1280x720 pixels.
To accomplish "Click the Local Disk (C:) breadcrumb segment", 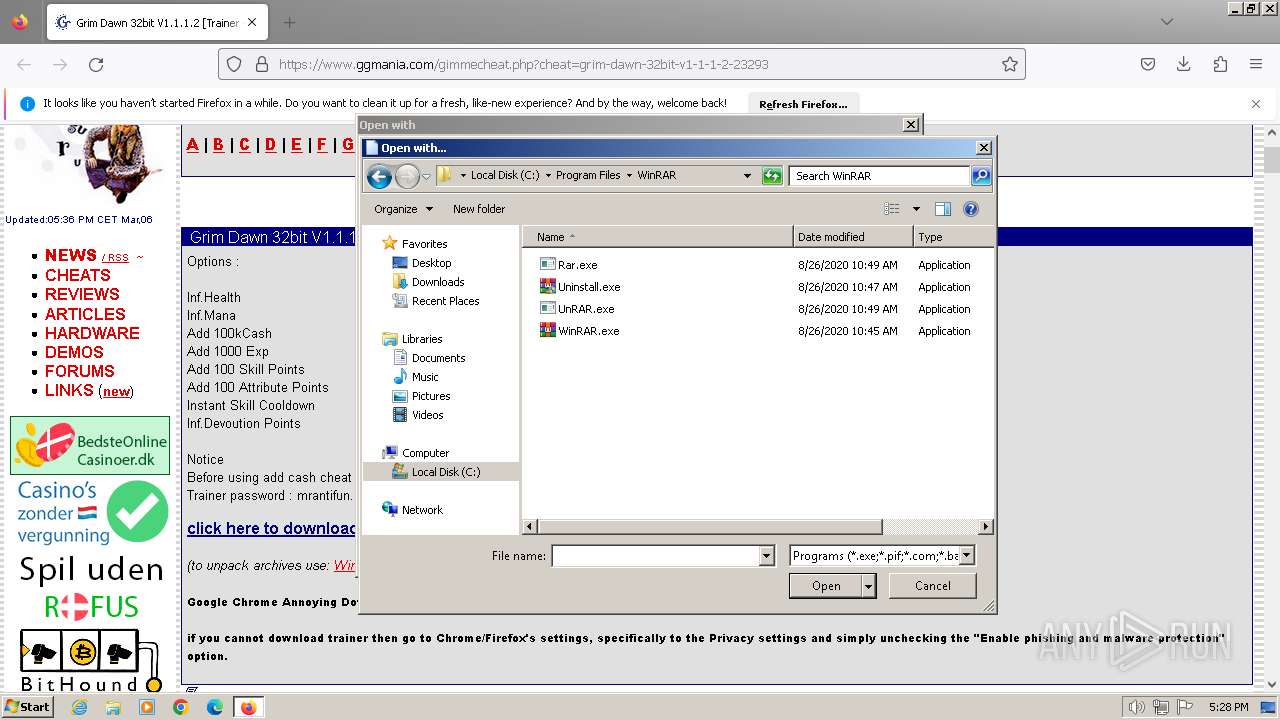I will 505,175.
